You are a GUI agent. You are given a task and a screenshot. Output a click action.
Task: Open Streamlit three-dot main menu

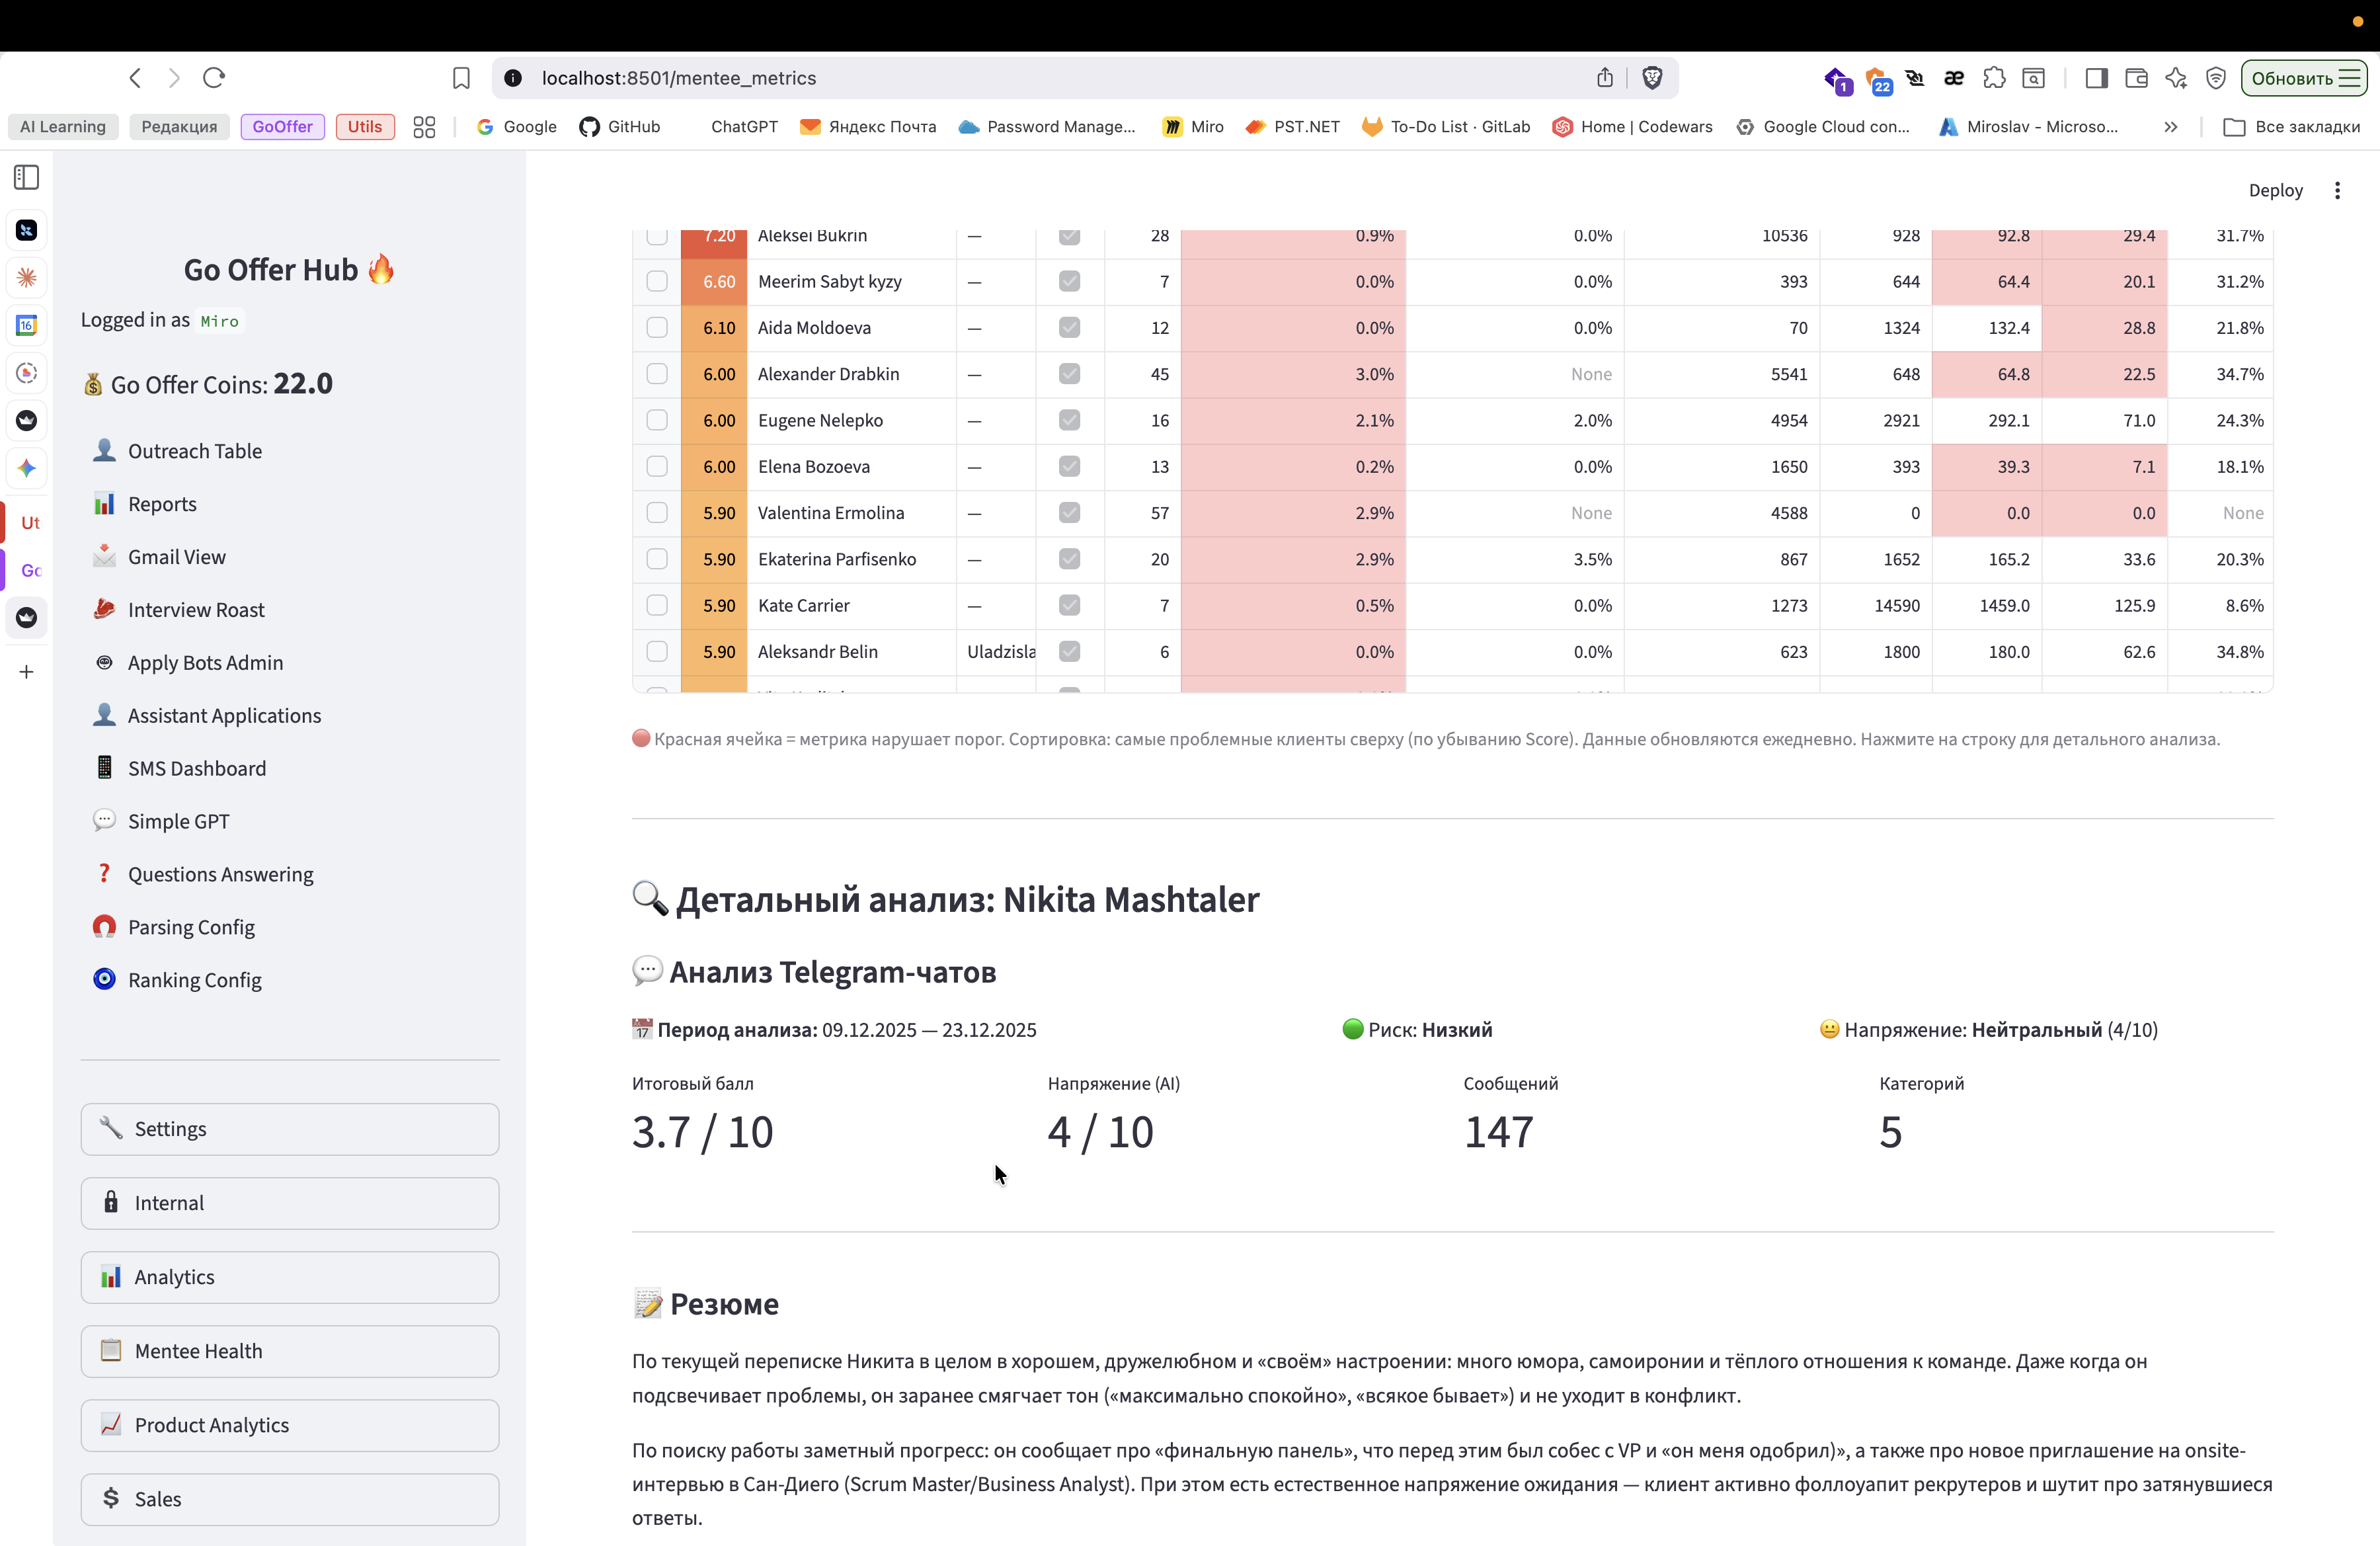coord(2337,190)
